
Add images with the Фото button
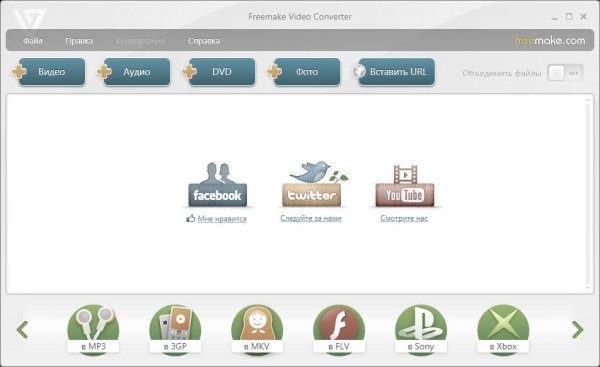click(307, 72)
